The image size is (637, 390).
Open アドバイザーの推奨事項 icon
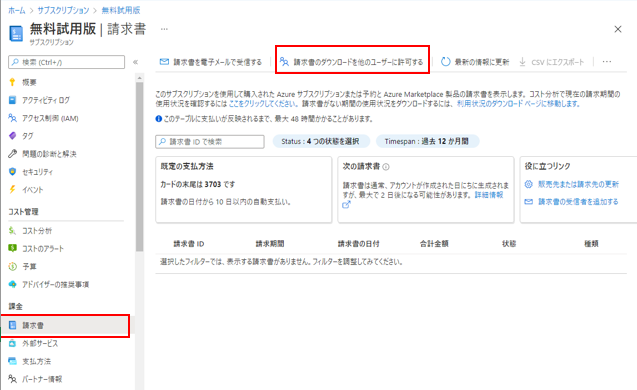[13, 284]
